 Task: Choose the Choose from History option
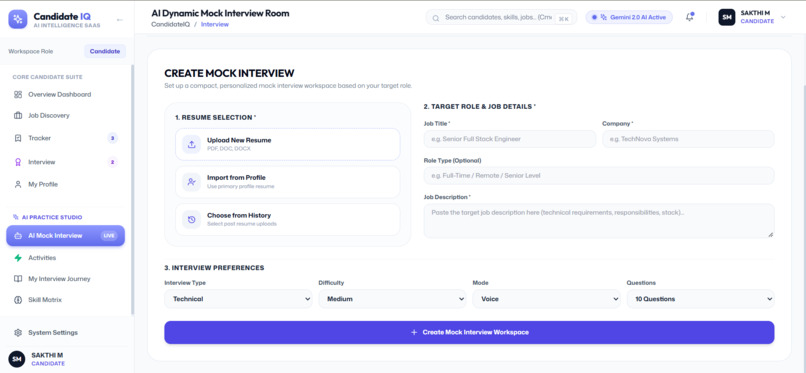(x=287, y=219)
